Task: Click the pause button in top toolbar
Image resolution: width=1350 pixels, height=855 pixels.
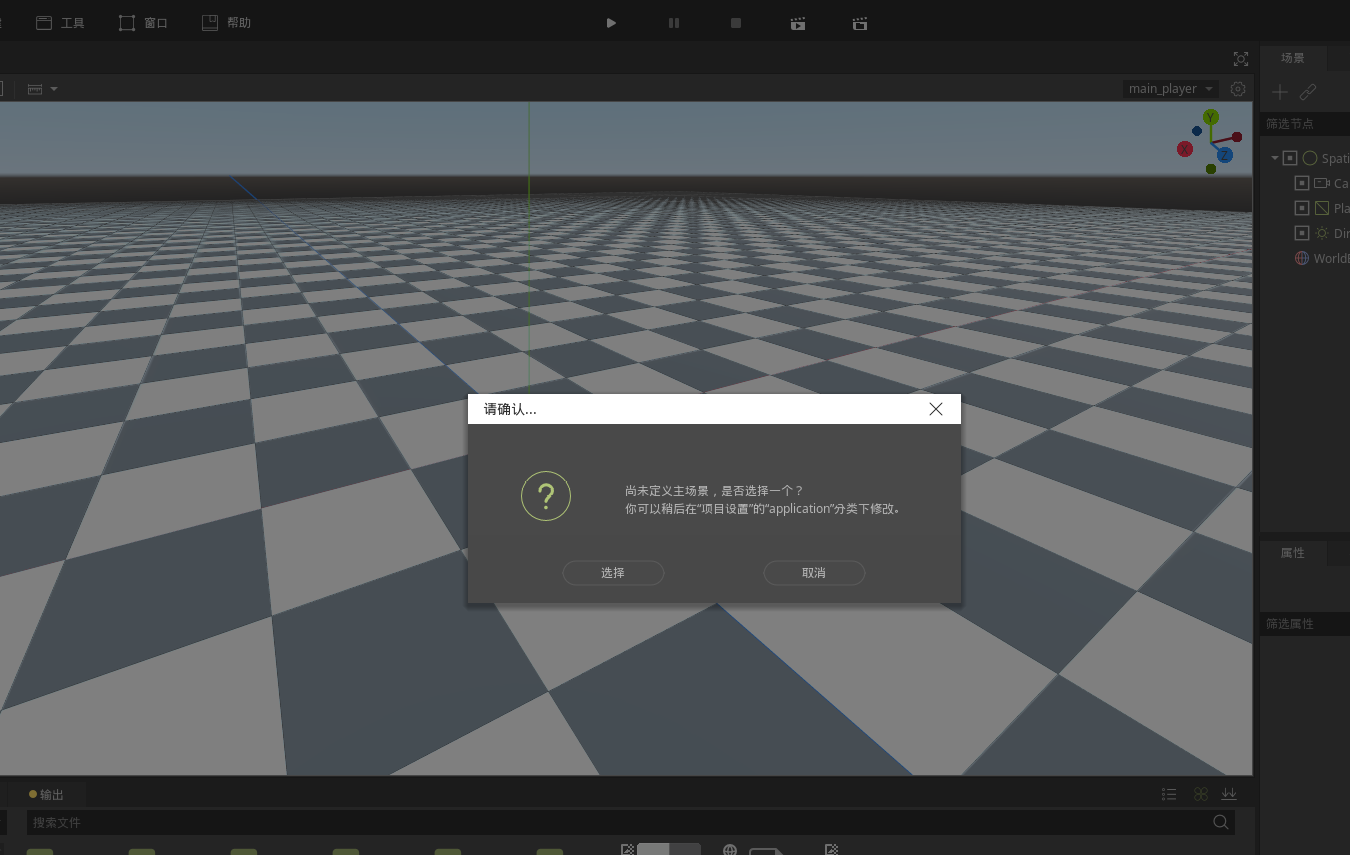Action: pos(674,23)
